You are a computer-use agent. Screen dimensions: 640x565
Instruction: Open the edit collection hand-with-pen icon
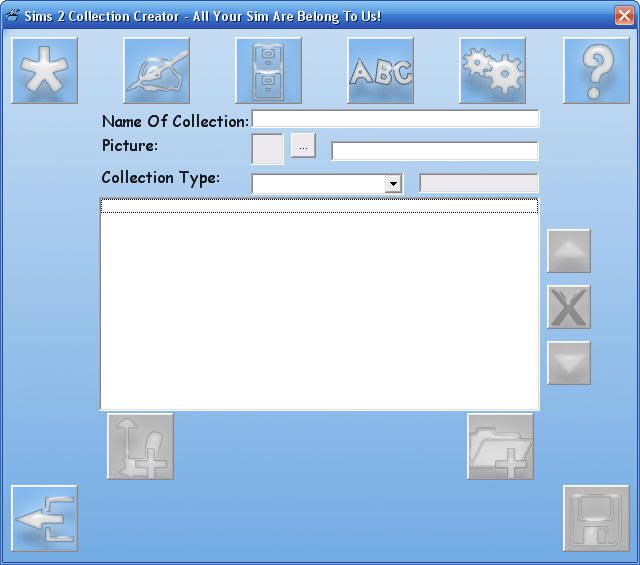(x=156, y=71)
